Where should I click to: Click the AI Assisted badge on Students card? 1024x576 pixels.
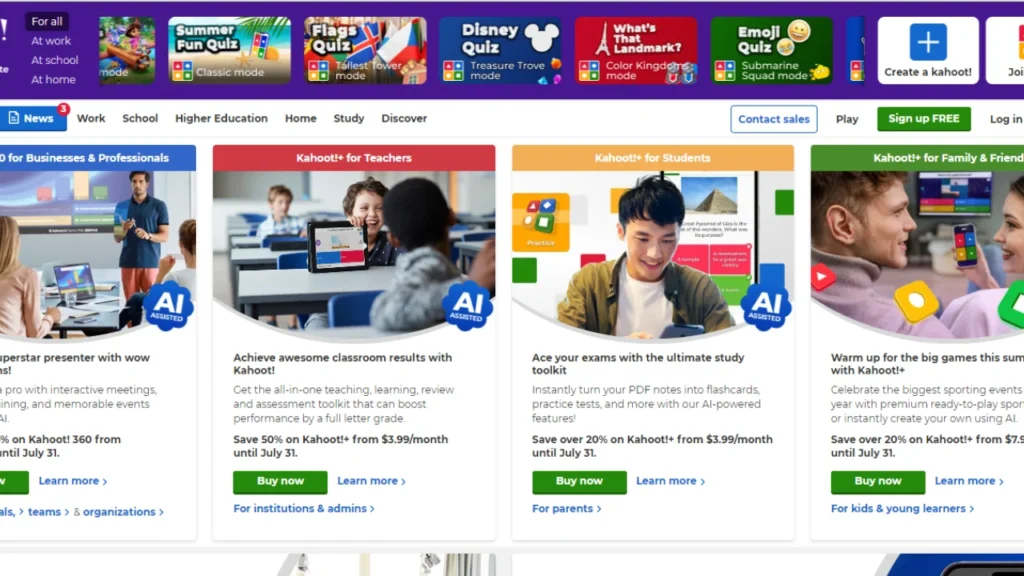765,306
